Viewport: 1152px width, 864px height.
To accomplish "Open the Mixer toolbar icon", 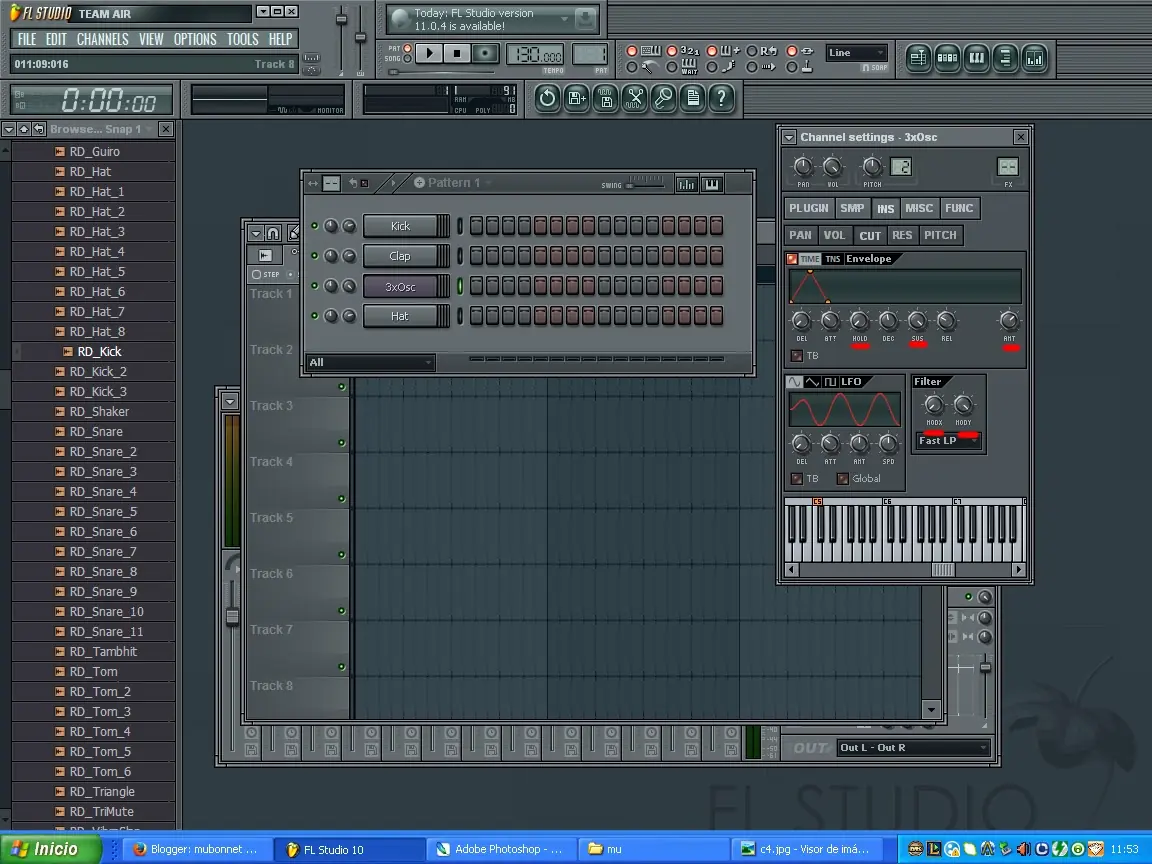I will coord(1034,58).
